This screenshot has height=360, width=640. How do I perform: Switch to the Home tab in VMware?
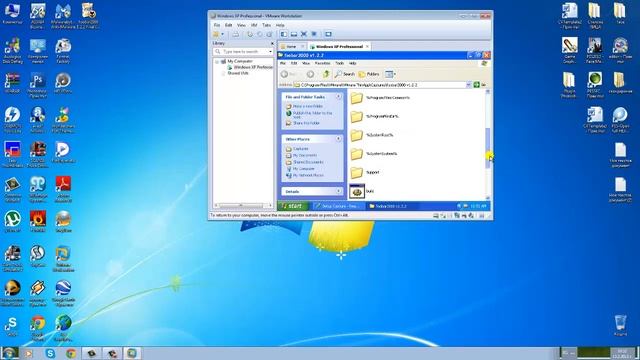[x=291, y=47]
